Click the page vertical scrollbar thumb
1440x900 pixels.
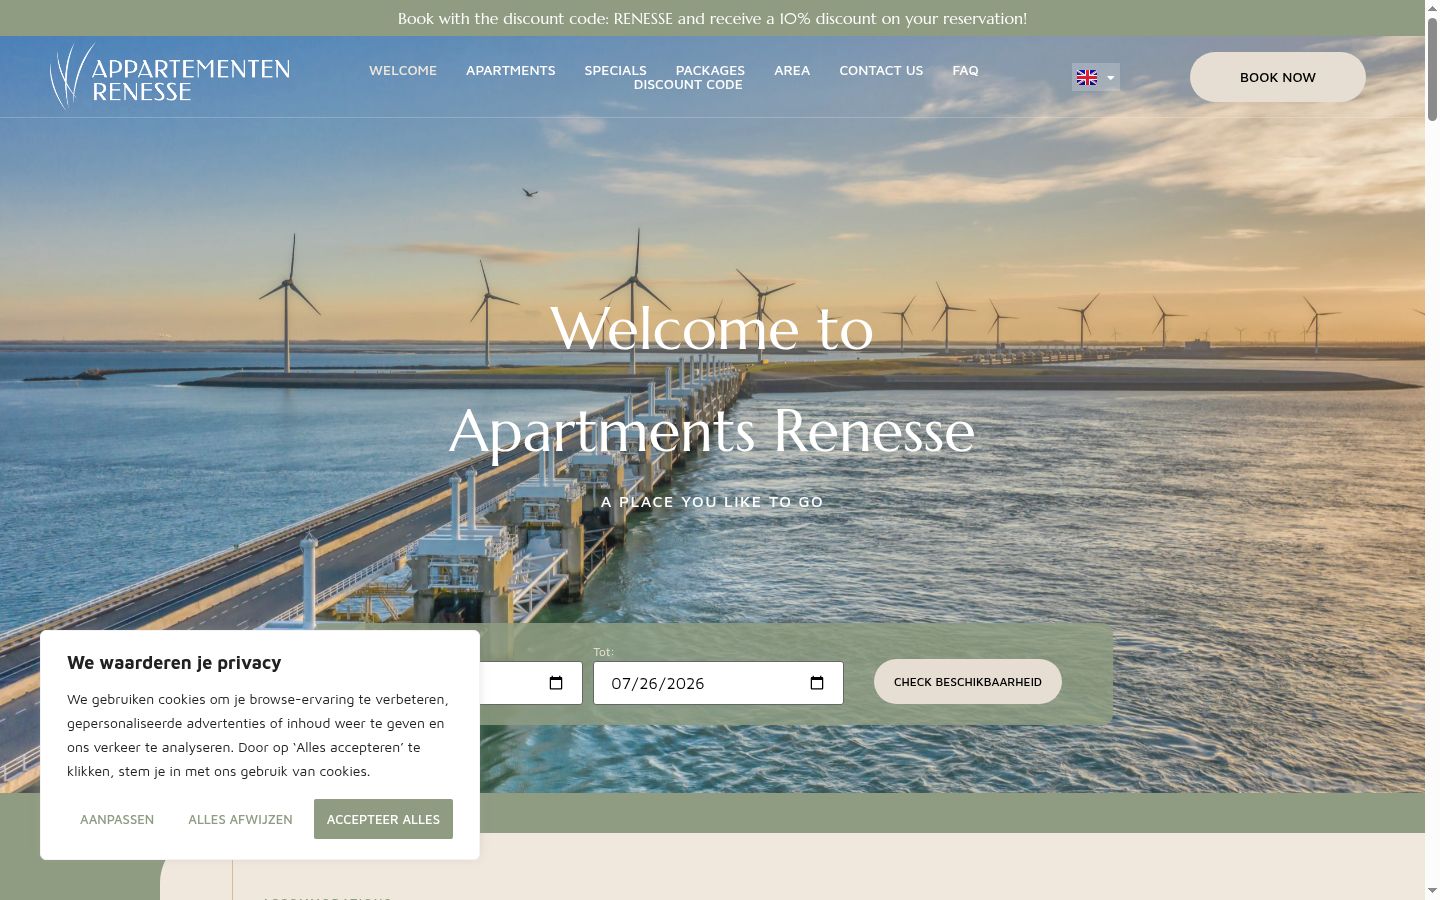pyautogui.click(x=1432, y=70)
